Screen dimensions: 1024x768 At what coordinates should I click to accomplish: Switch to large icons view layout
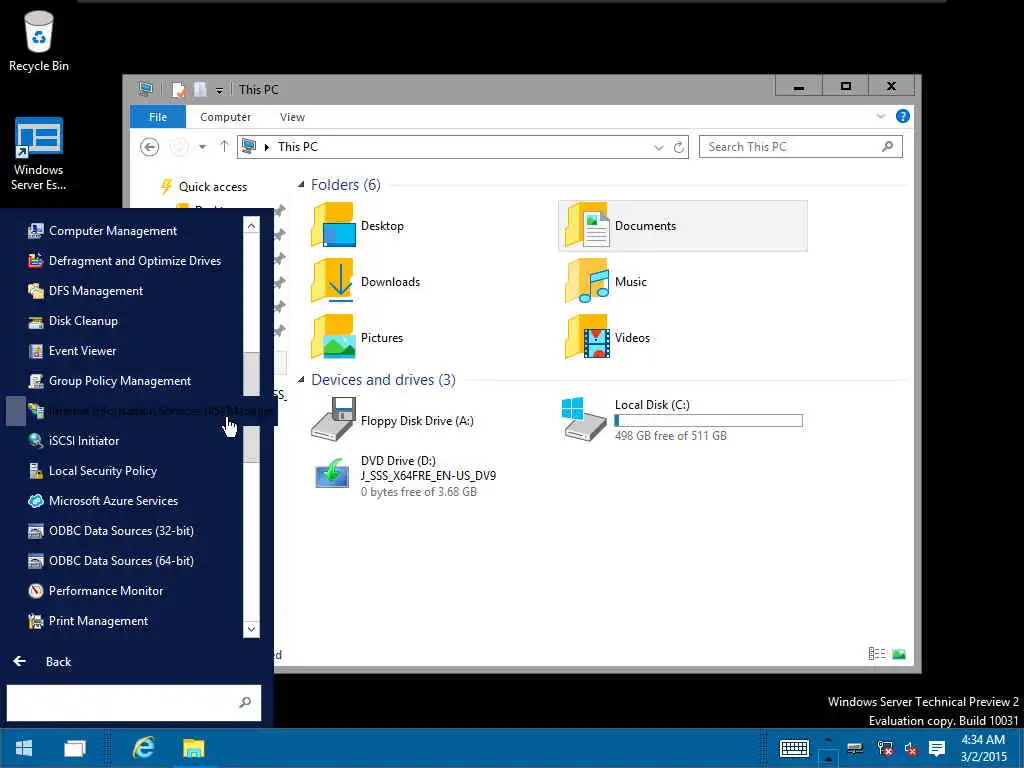click(899, 654)
